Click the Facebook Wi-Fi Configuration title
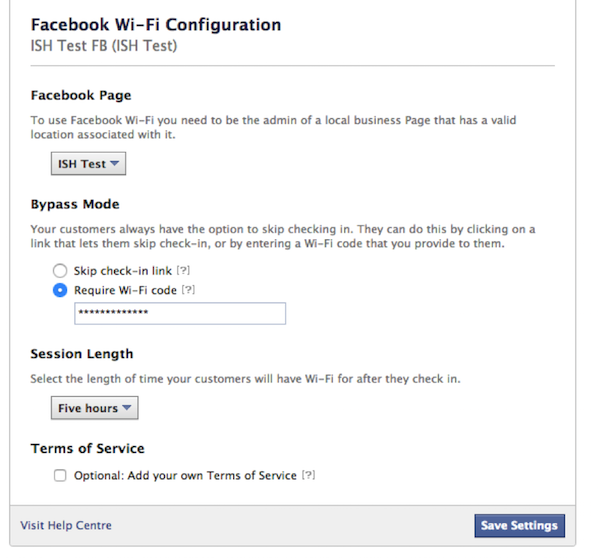This screenshot has width=600, height=560. (155, 25)
